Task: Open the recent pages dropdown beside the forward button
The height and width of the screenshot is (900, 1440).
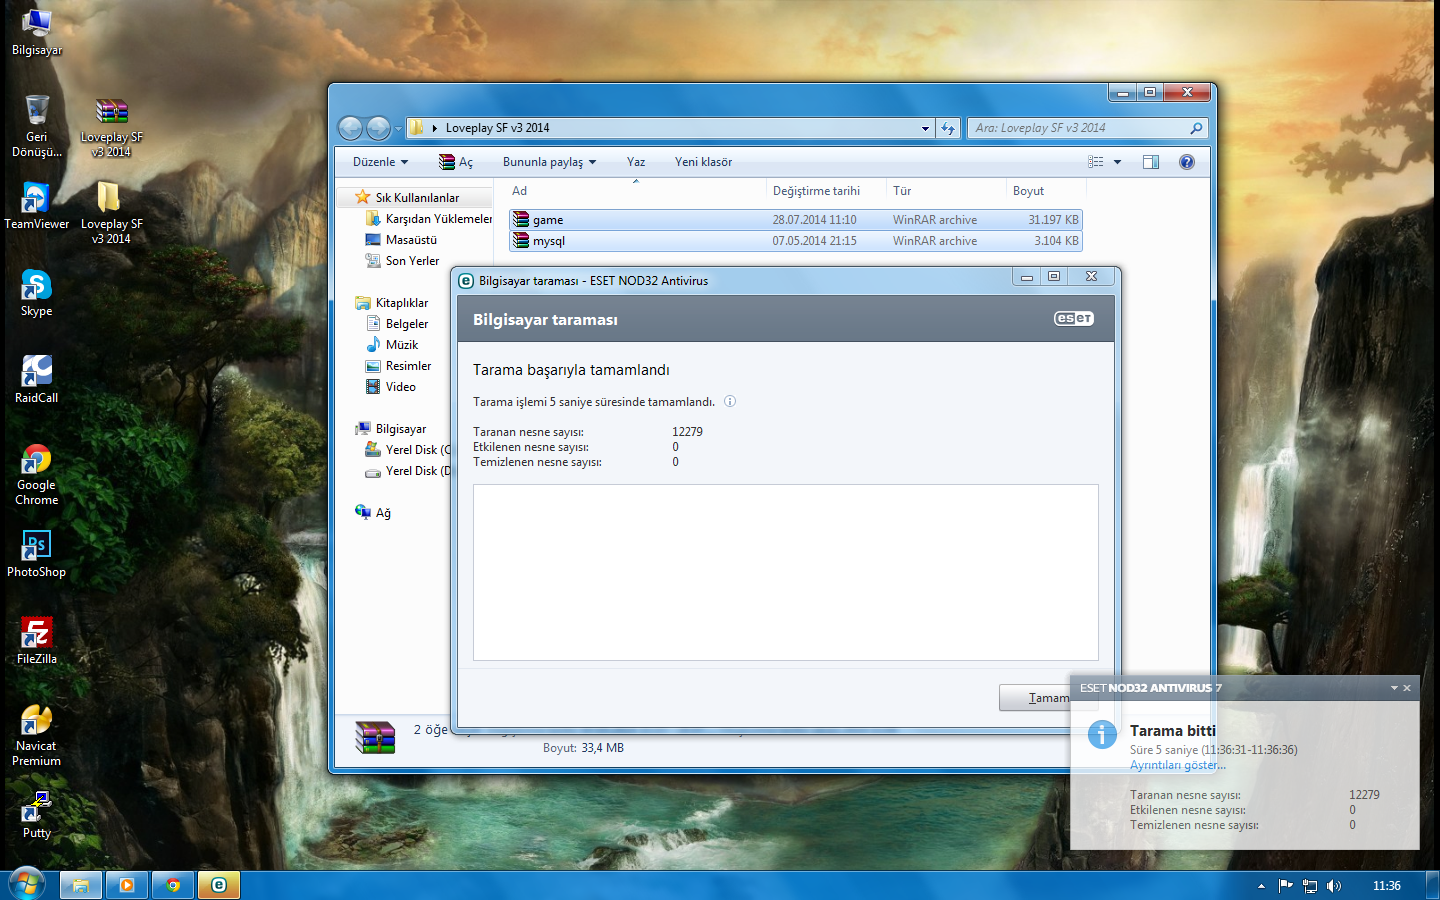Action: coord(398,129)
